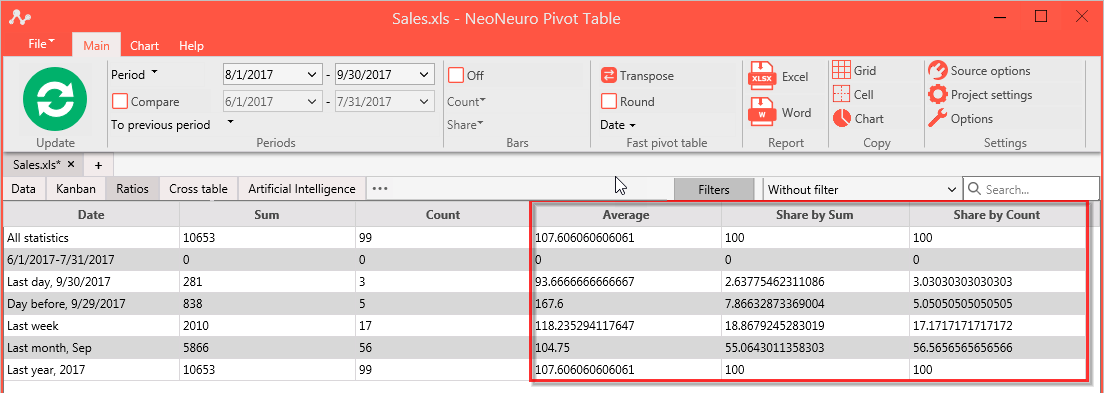Image resolution: width=1104 pixels, height=393 pixels.
Task: Select the All statistics row label
Action: click(38, 237)
